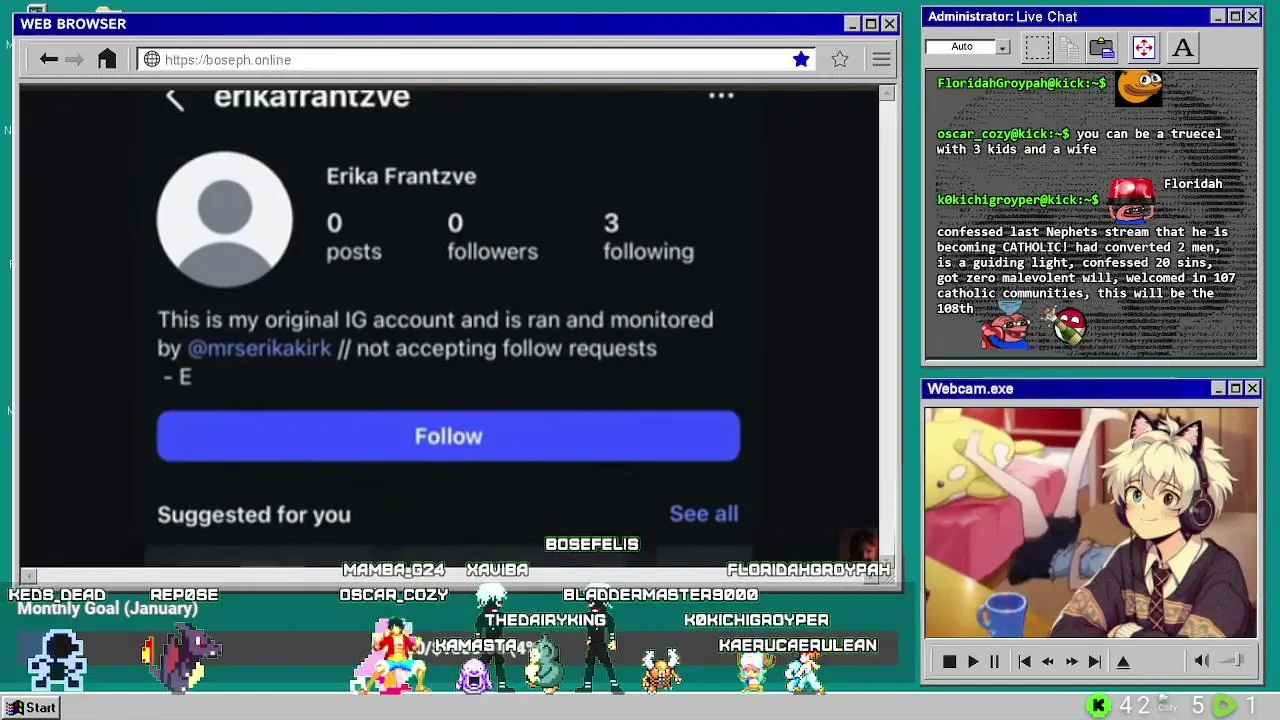
Task: Click the paste clipboard icon in Live Chat
Action: coord(1102,47)
